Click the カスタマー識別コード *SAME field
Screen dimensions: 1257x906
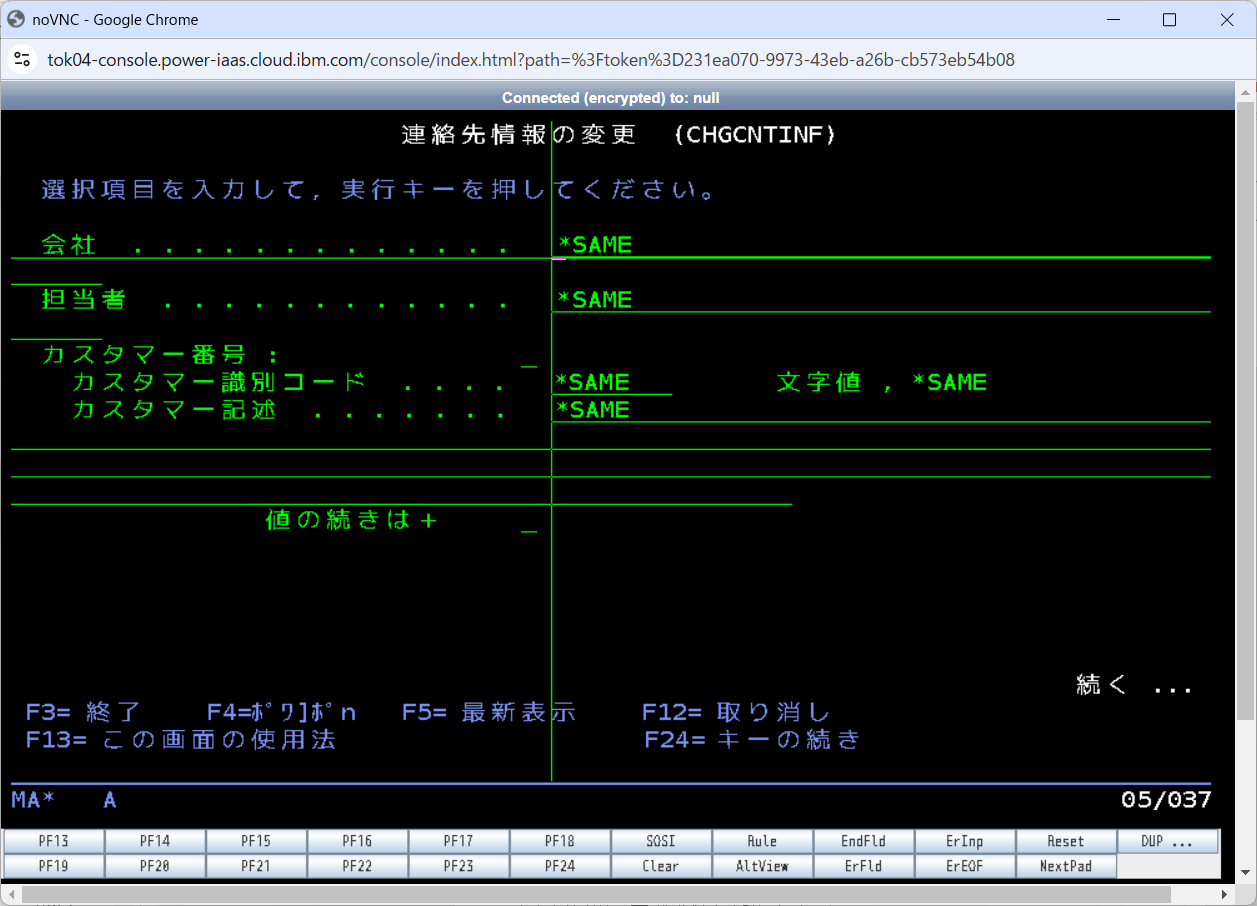pyautogui.click(x=612, y=382)
